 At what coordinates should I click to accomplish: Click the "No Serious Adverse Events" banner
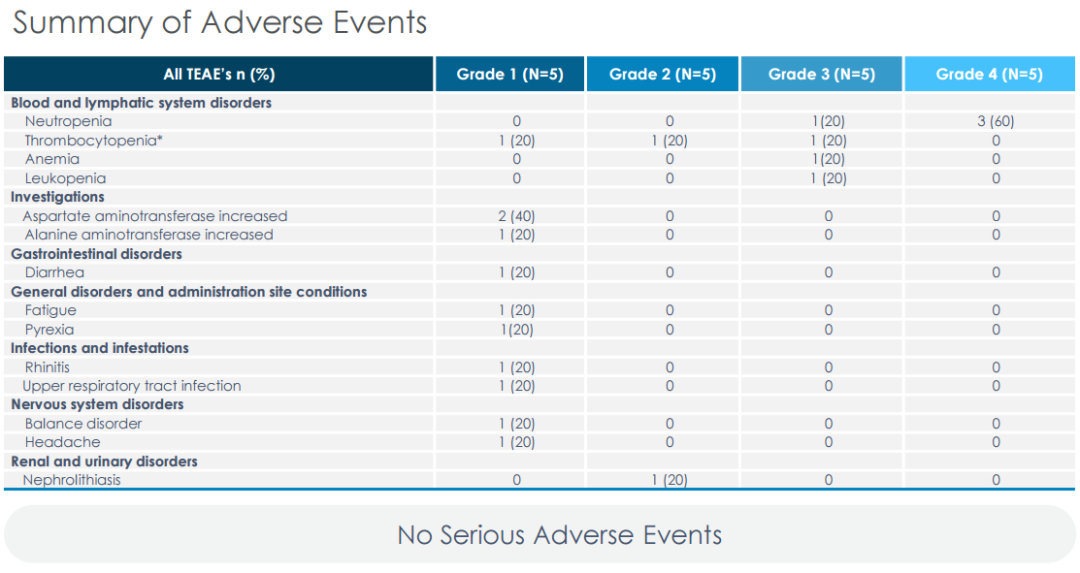(559, 535)
